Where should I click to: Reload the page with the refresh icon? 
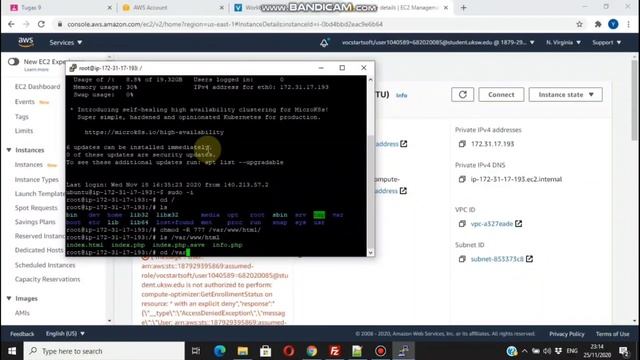(41, 24)
